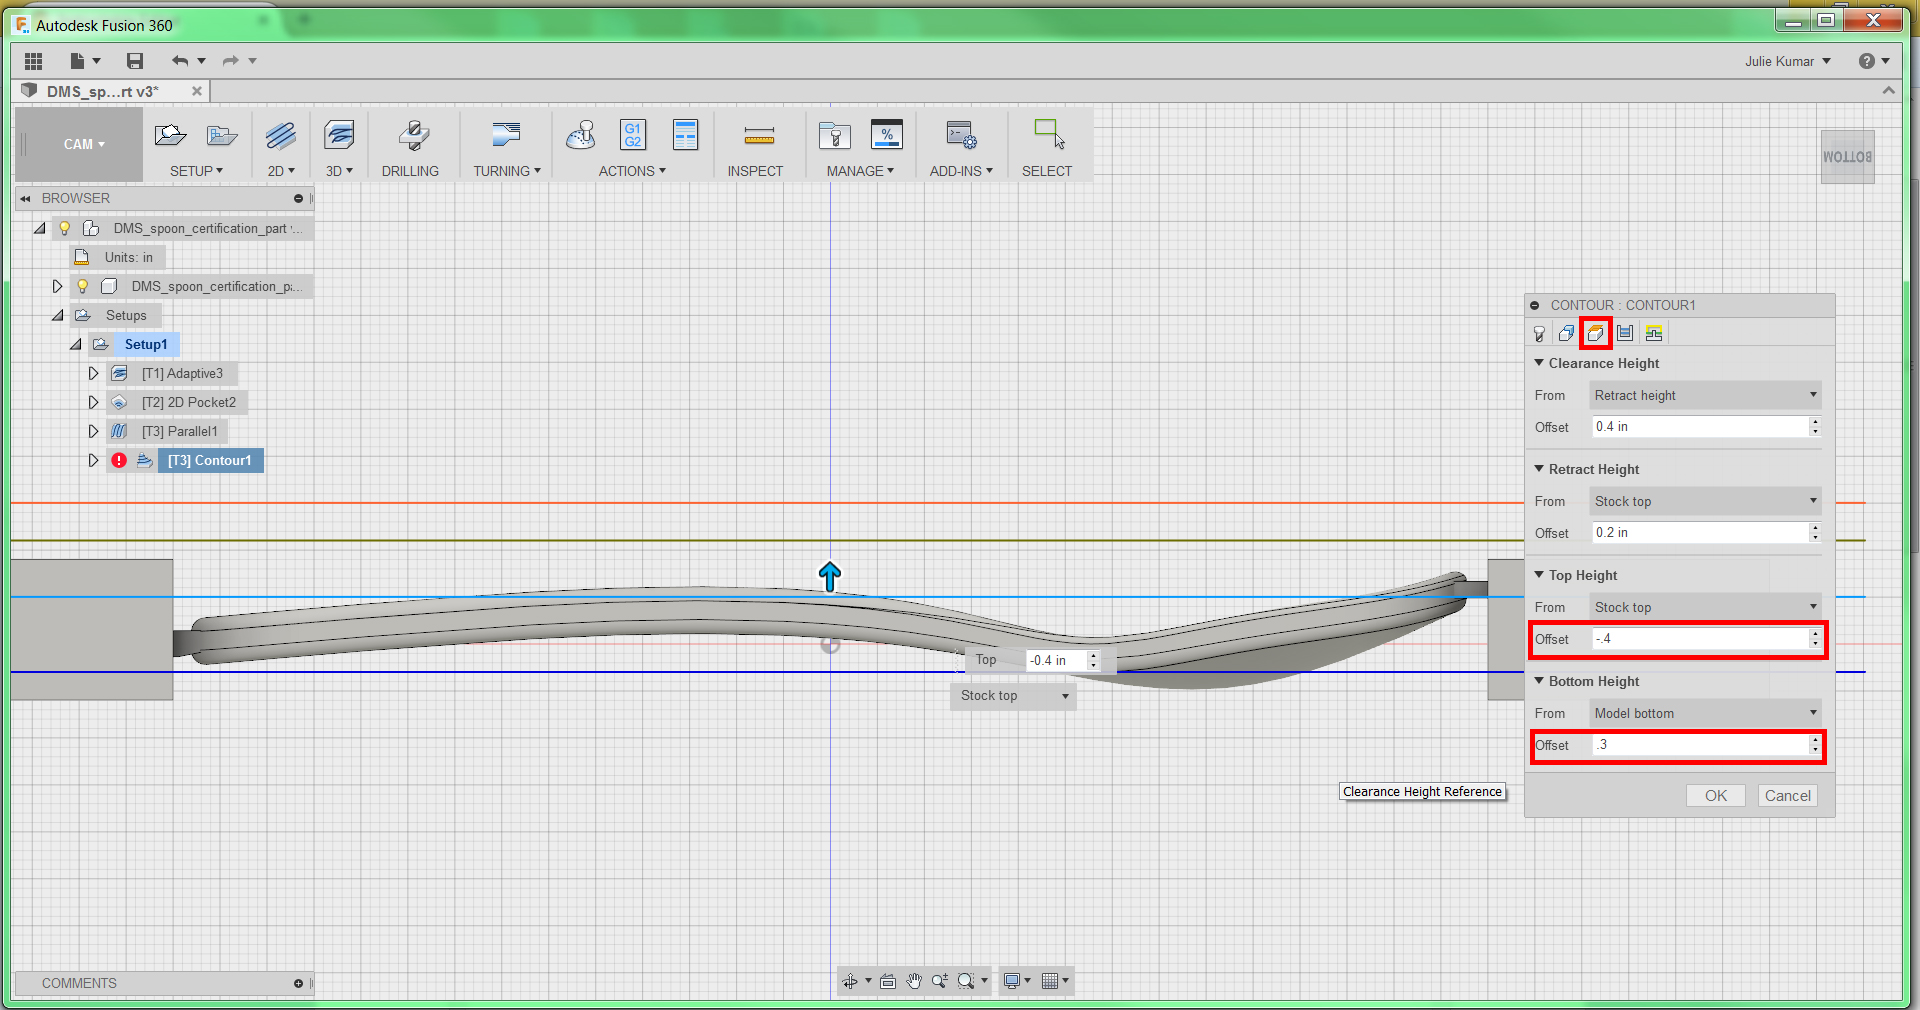Expand the [T1] Adaptive3 operation
Viewport: 1920px width, 1010px height.
[x=93, y=374]
